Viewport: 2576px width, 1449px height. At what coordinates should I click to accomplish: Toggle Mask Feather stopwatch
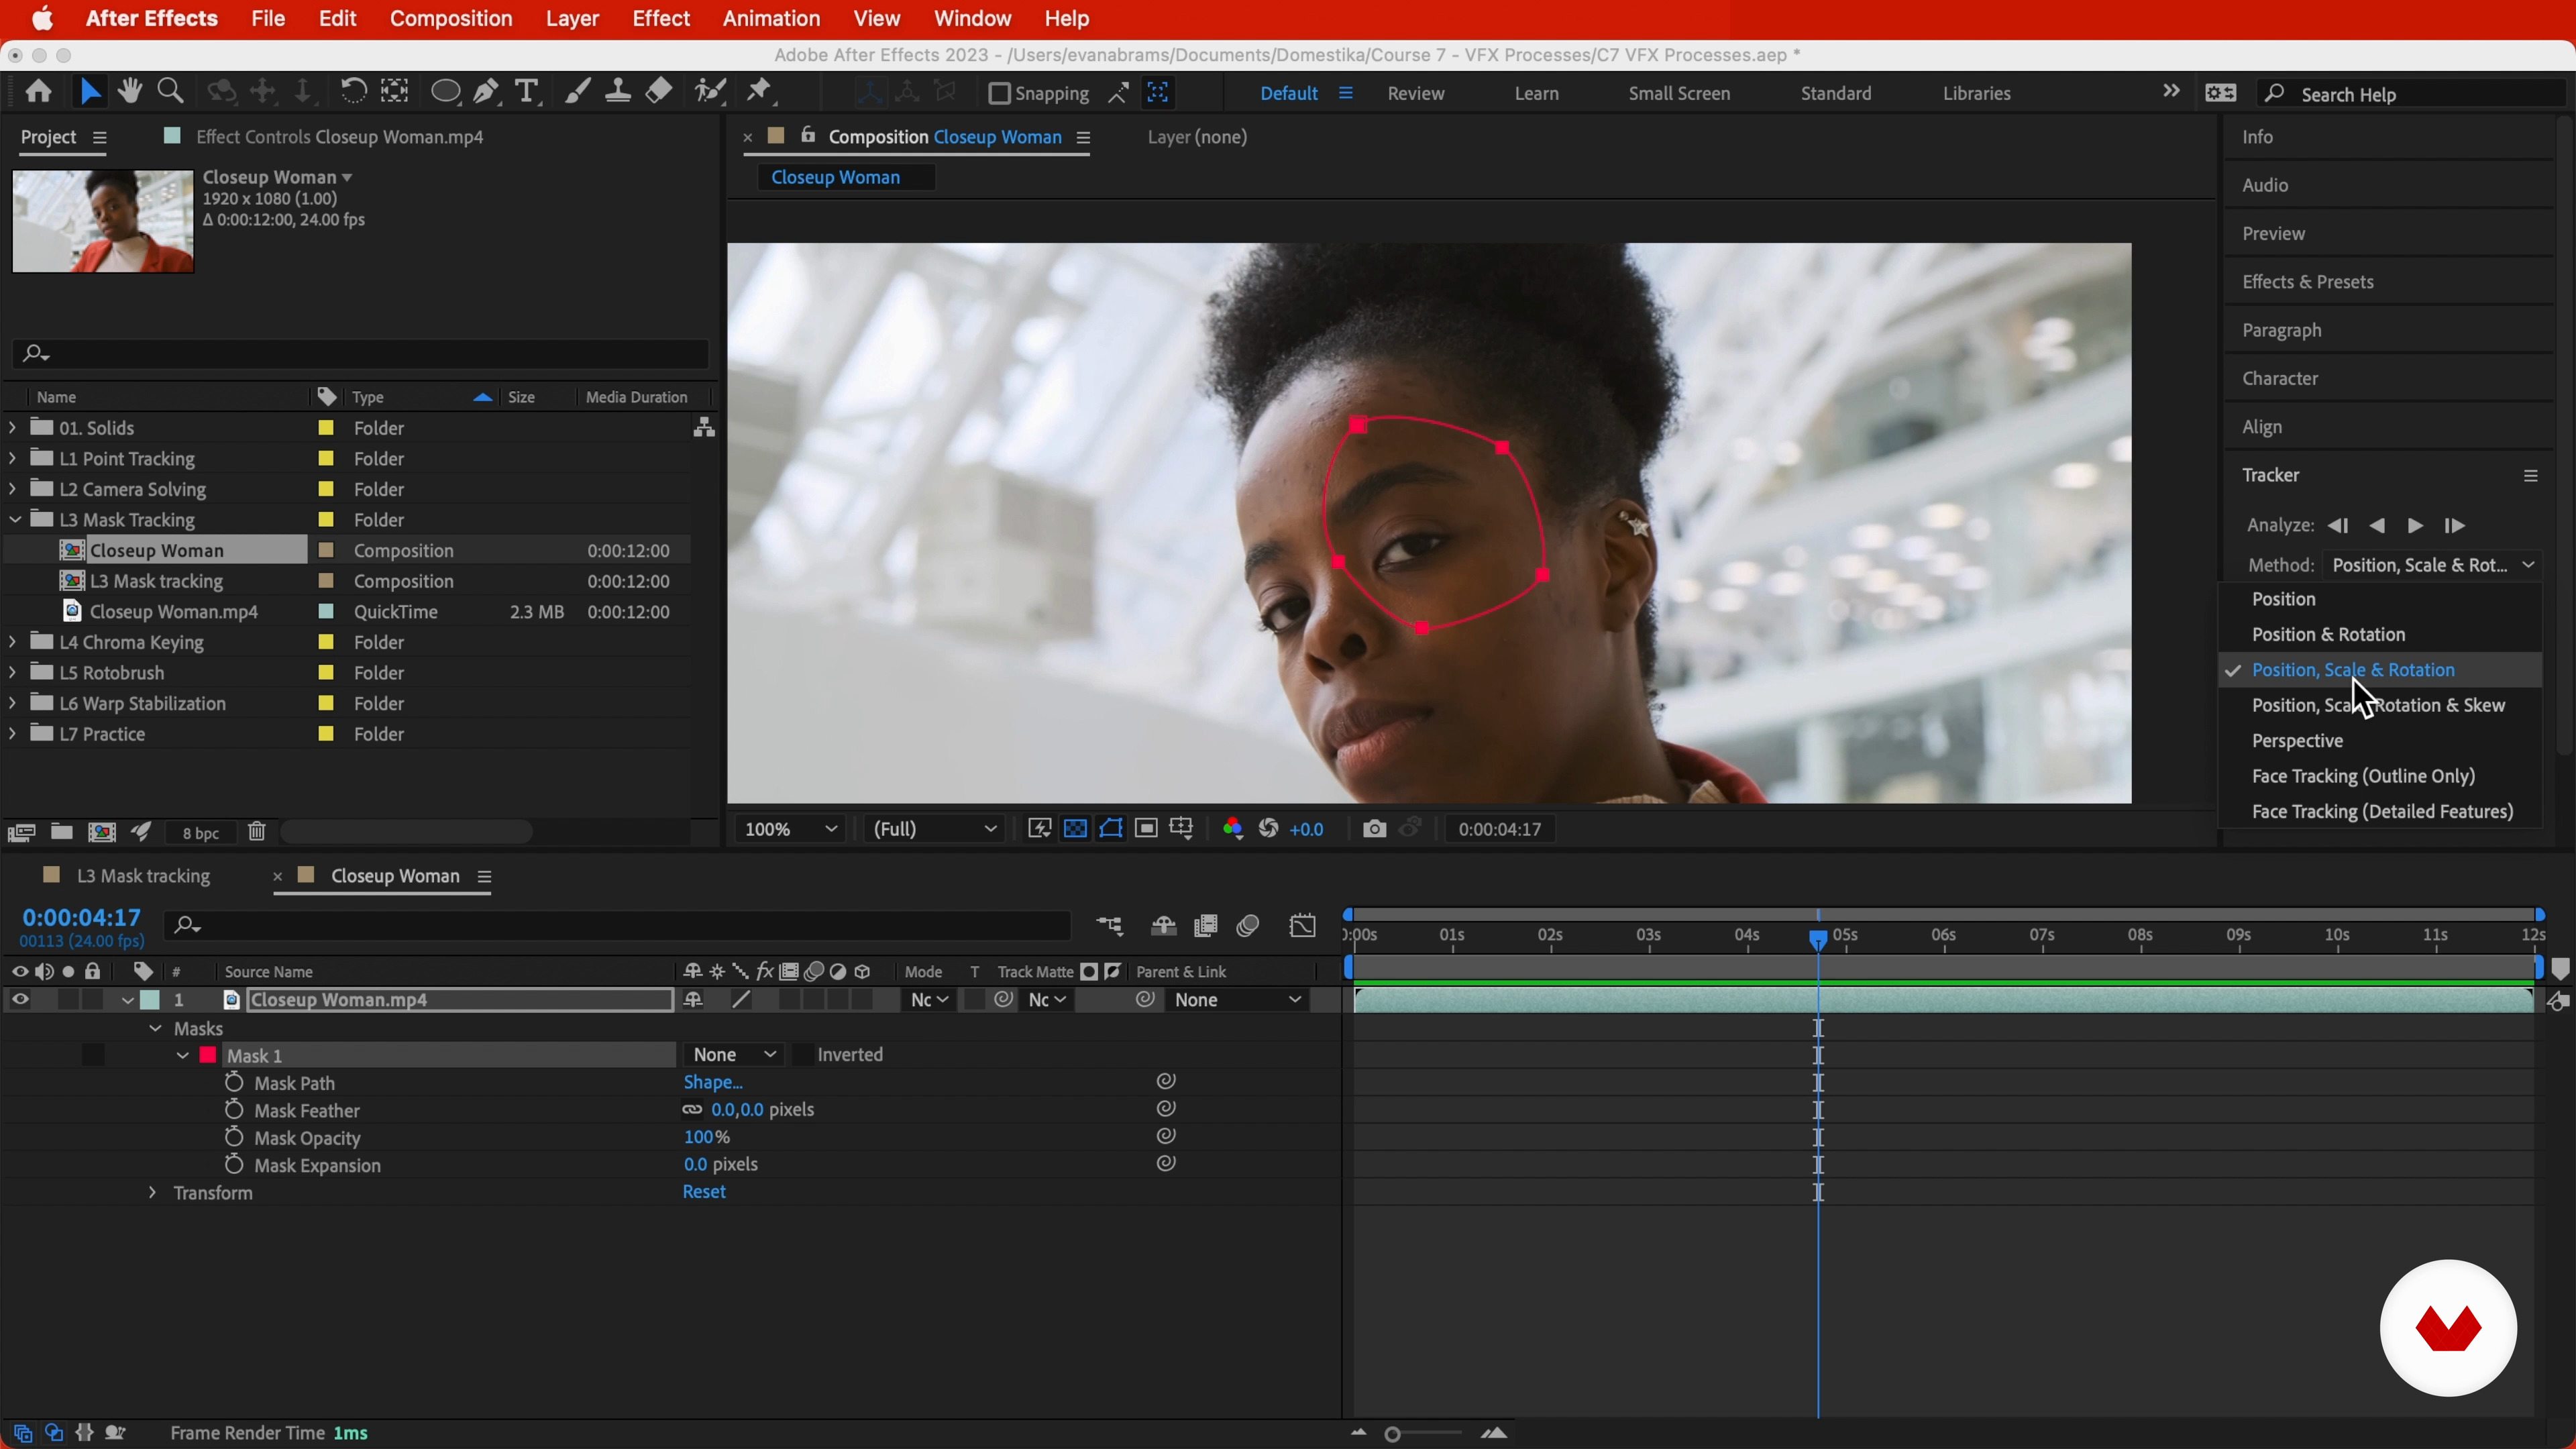coord(234,1110)
